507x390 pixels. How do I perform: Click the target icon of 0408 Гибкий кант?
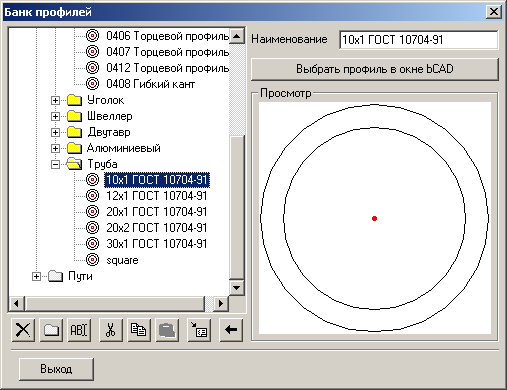92,83
